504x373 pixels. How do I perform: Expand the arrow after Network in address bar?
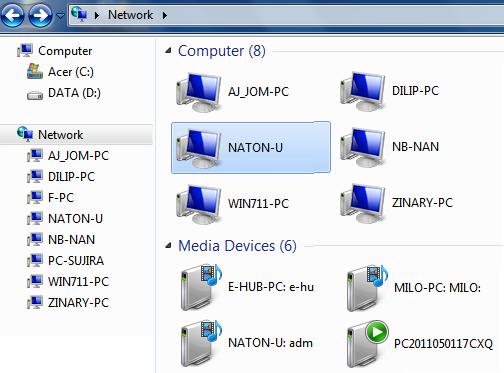(x=165, y=15)
